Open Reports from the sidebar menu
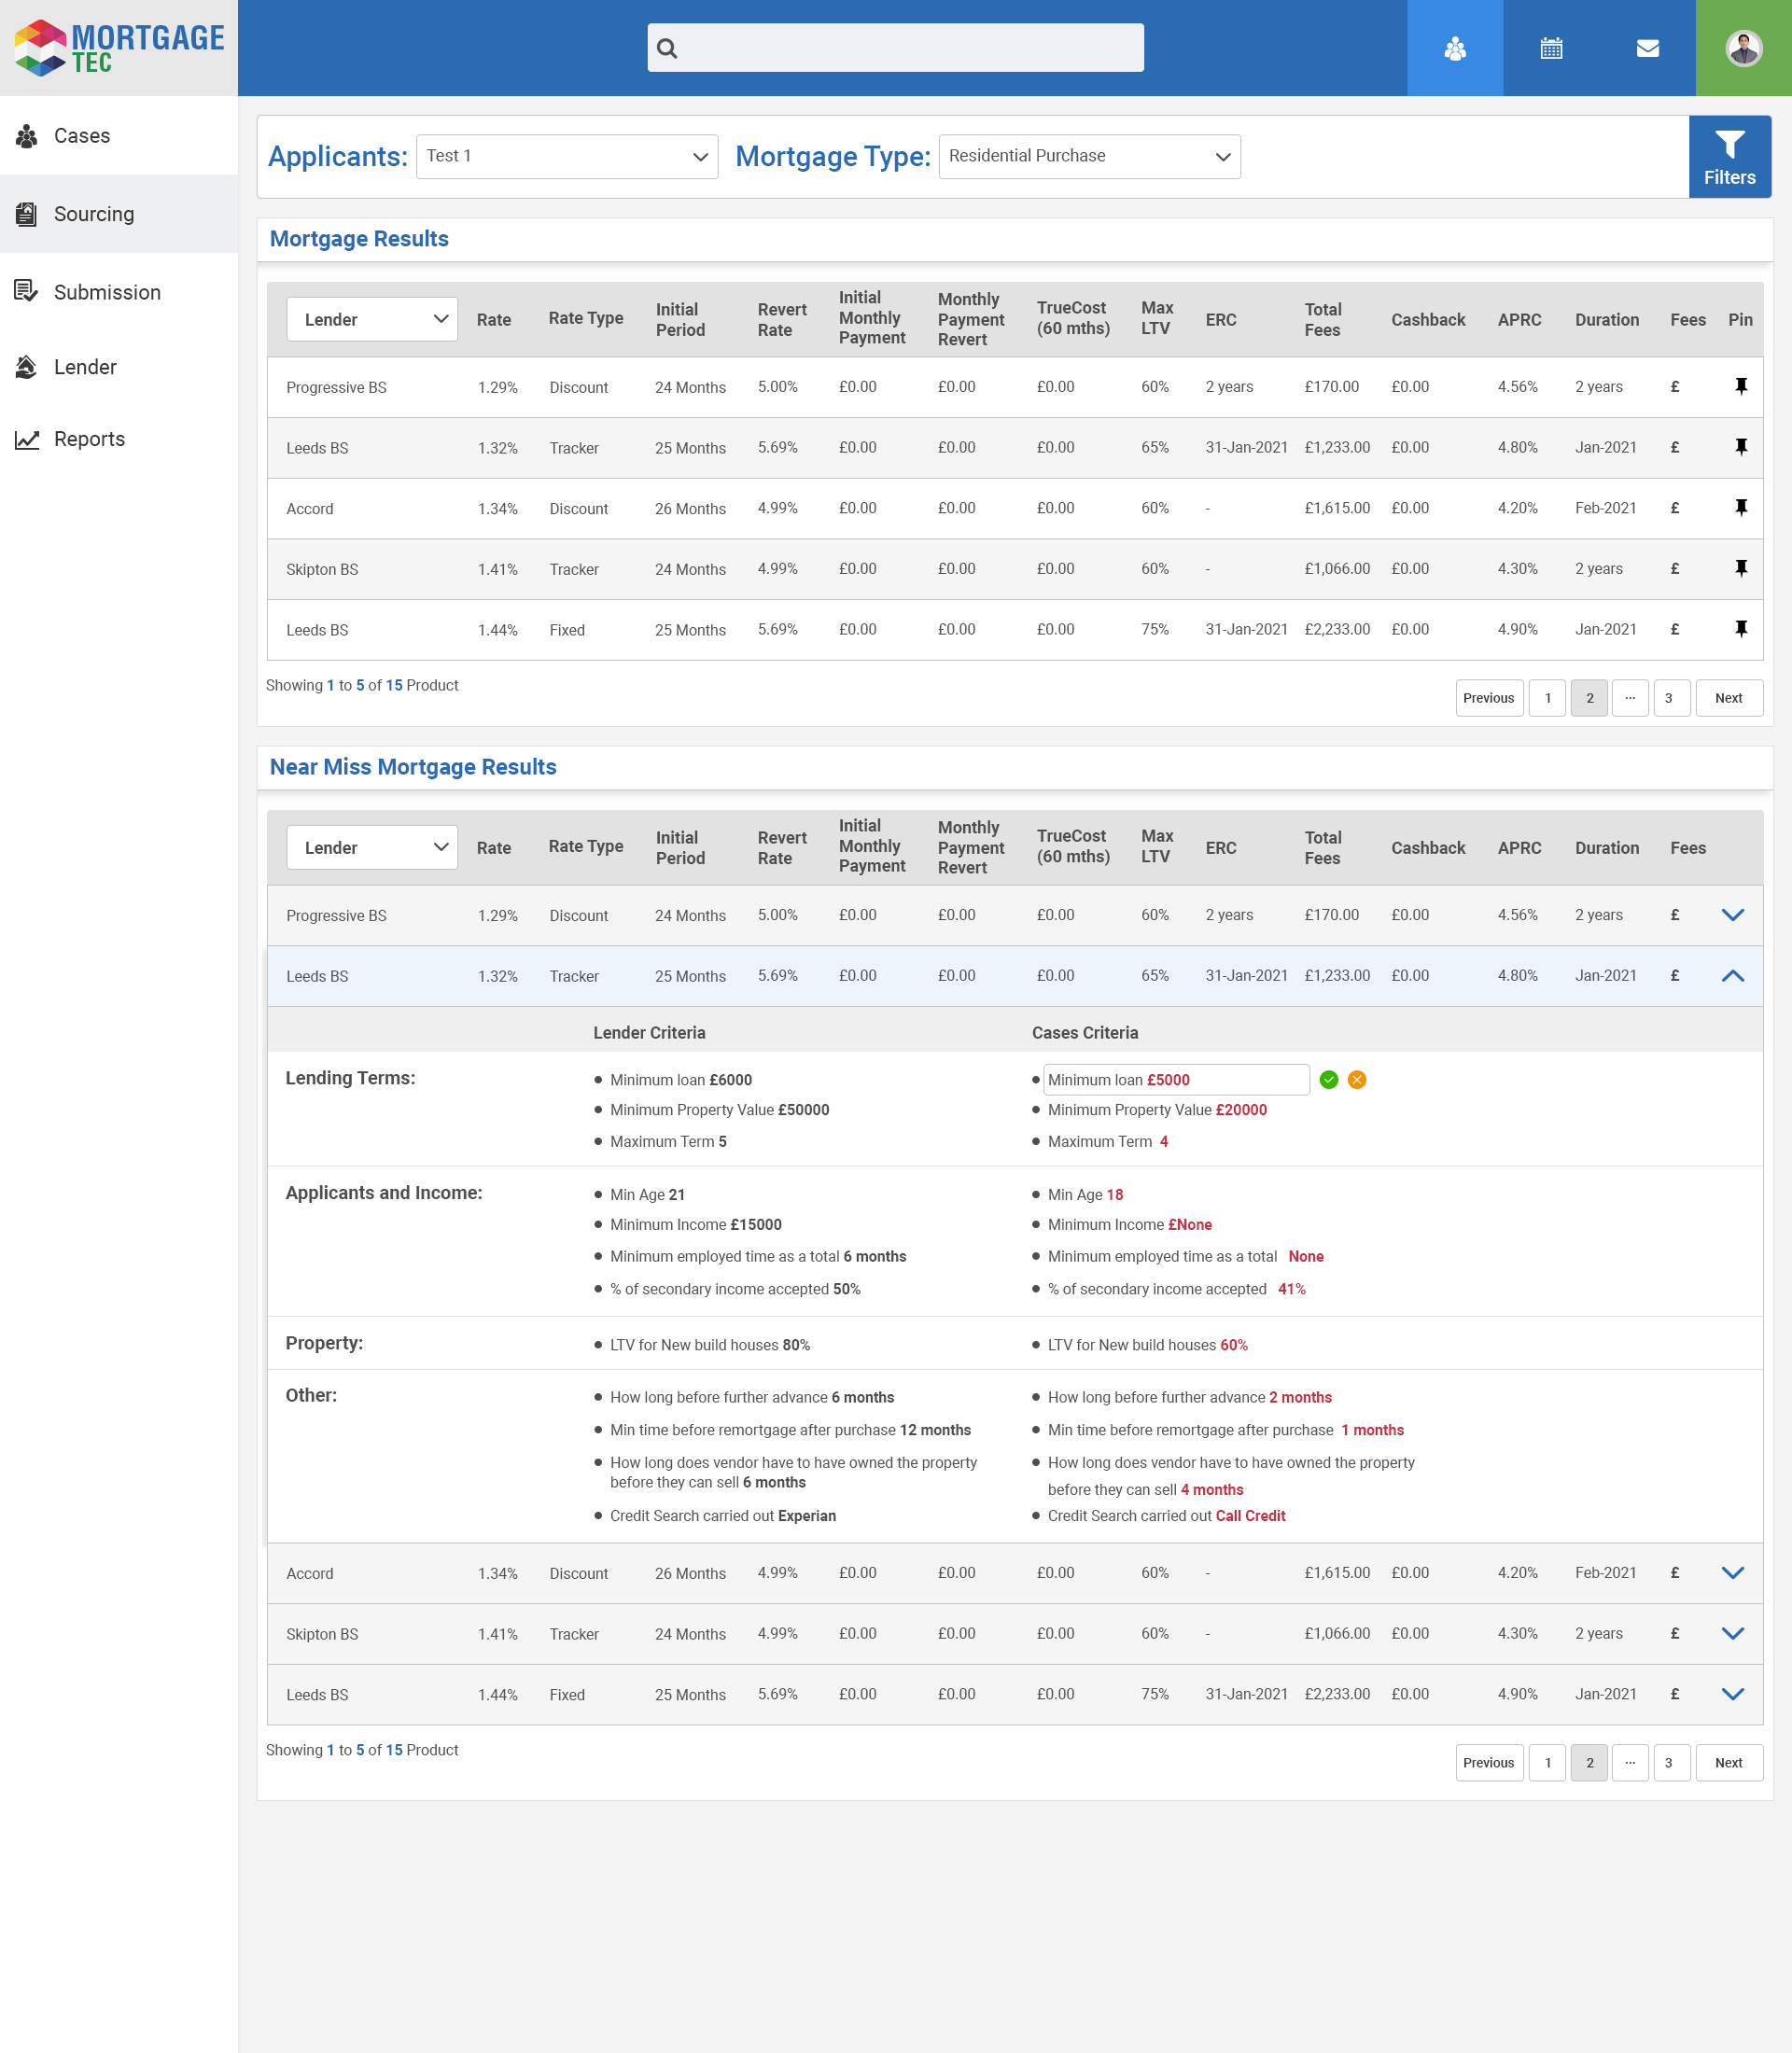The height and width of the screenshot is (2053, 1792). 89,439
